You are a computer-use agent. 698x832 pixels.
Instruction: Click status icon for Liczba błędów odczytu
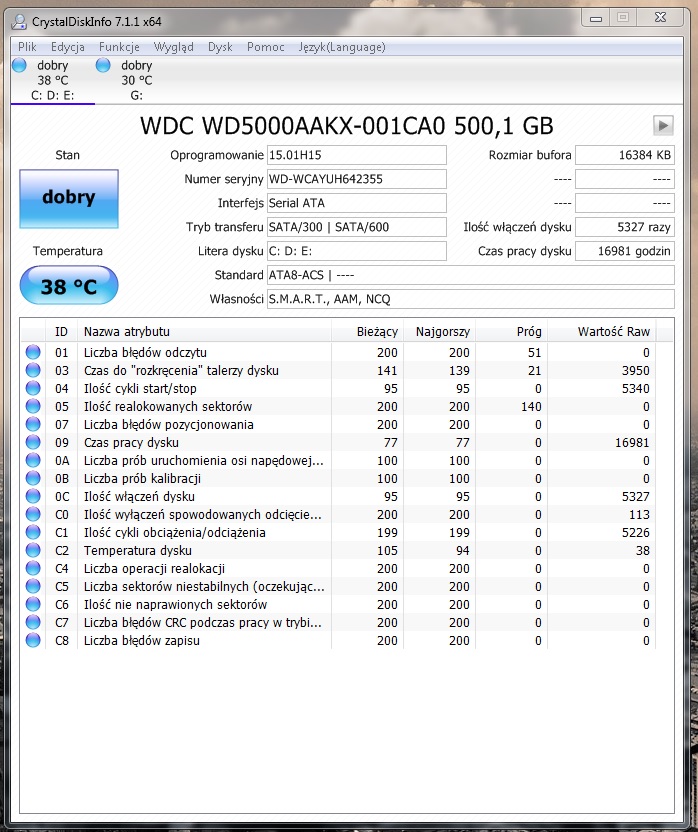click(x=33, y=352)
